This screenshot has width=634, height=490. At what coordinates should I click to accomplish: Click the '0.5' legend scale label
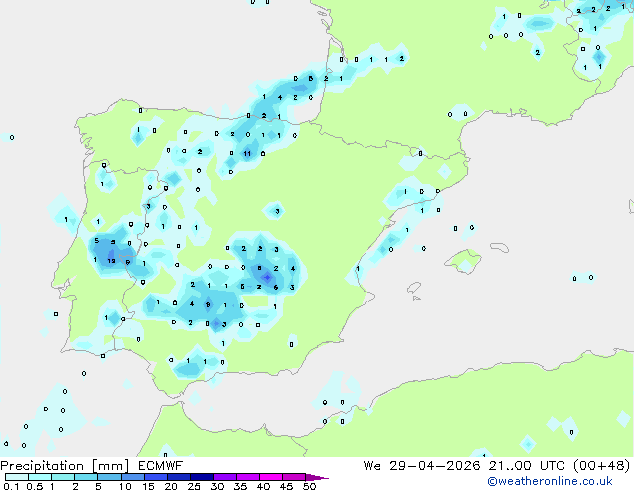click(x=35, y=486)
